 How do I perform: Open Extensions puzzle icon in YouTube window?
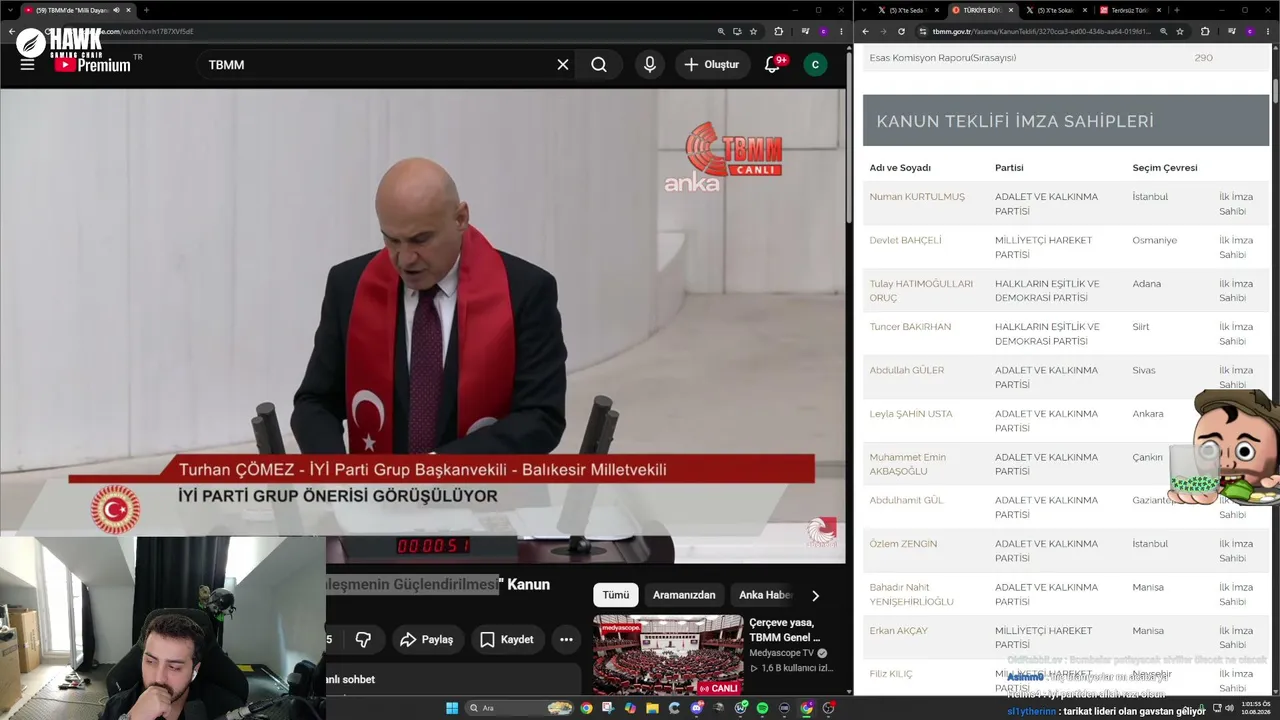pos(779,31)
